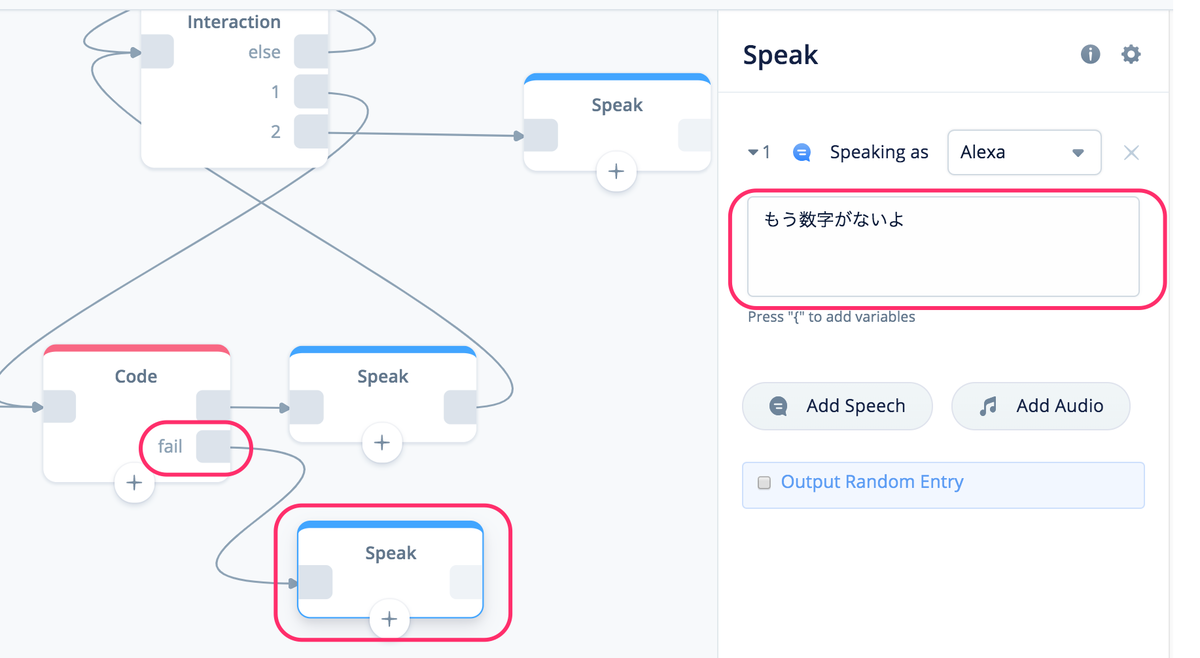
Task: Click the Code block's fail output port
Action: pyautogui.click(x=213, y=446)
